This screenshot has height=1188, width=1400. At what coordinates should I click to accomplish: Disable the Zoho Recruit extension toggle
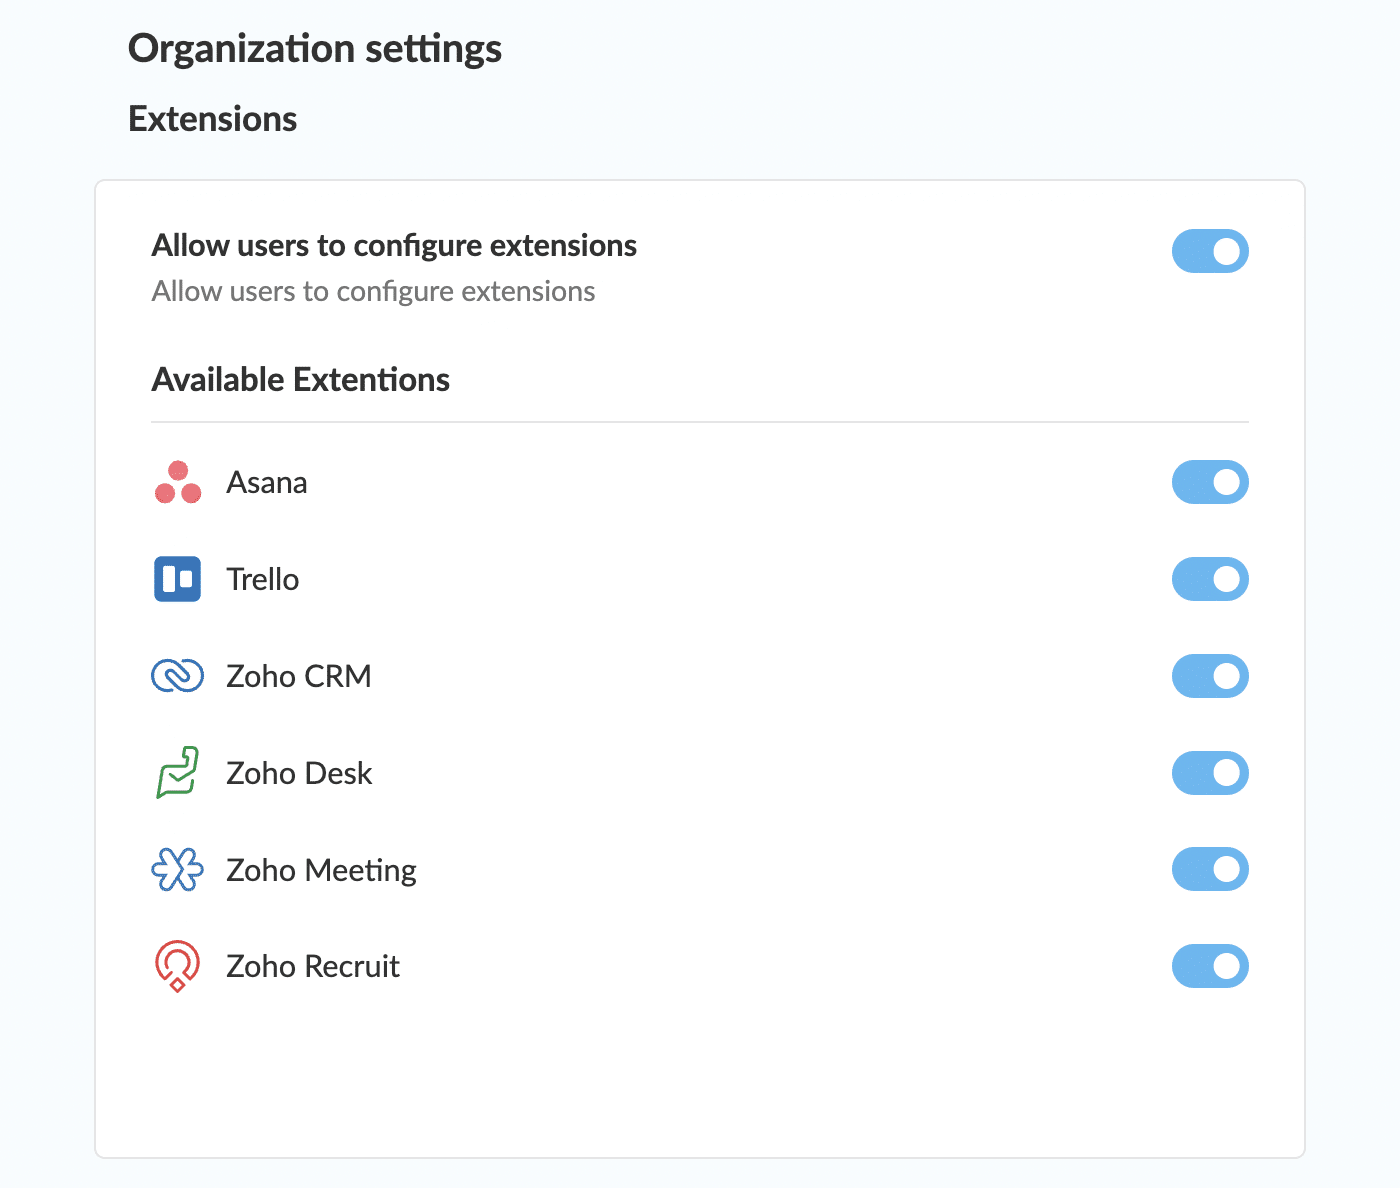pyautogui.click(x=1210, y=966)
